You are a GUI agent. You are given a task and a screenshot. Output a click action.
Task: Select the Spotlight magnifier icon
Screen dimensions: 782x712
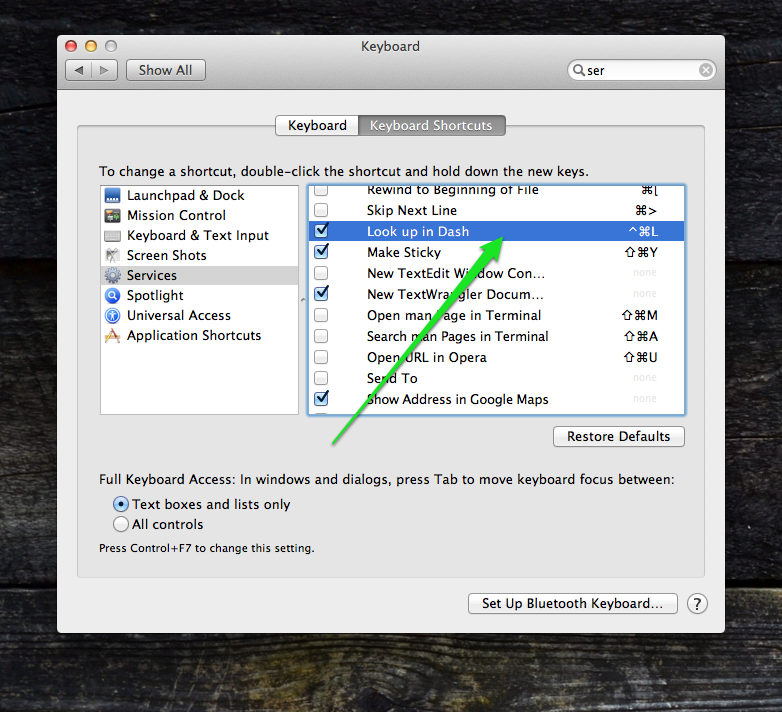(x=112, y=296)
